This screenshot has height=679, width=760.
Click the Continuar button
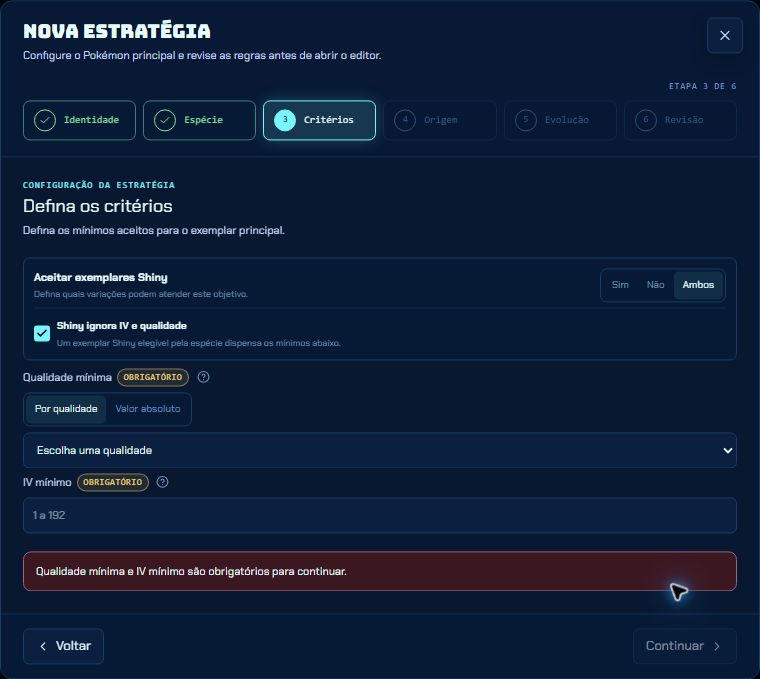[684, 646]
